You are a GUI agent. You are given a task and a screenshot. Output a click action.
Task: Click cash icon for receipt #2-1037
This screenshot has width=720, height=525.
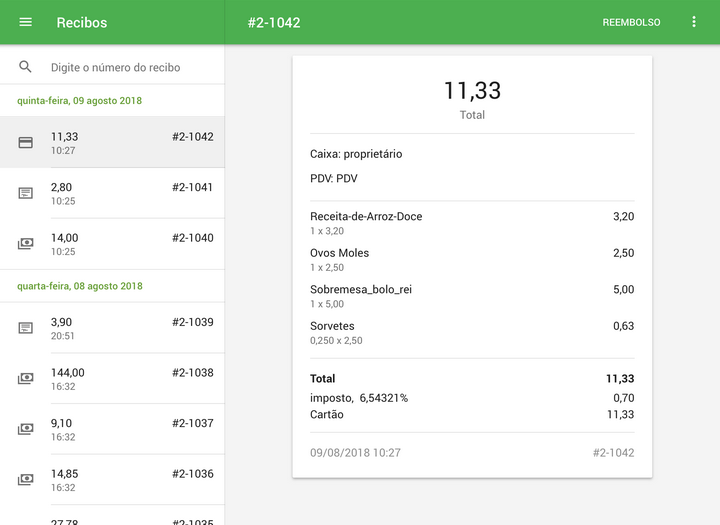(x=26, y=429)
